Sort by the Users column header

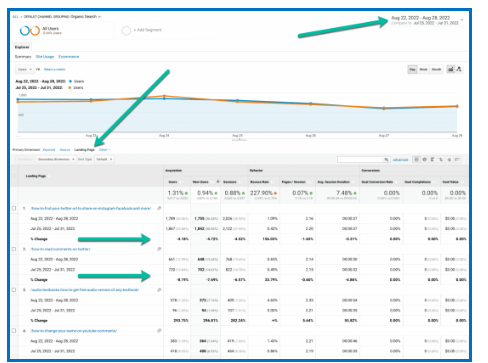tap(173, 182)
